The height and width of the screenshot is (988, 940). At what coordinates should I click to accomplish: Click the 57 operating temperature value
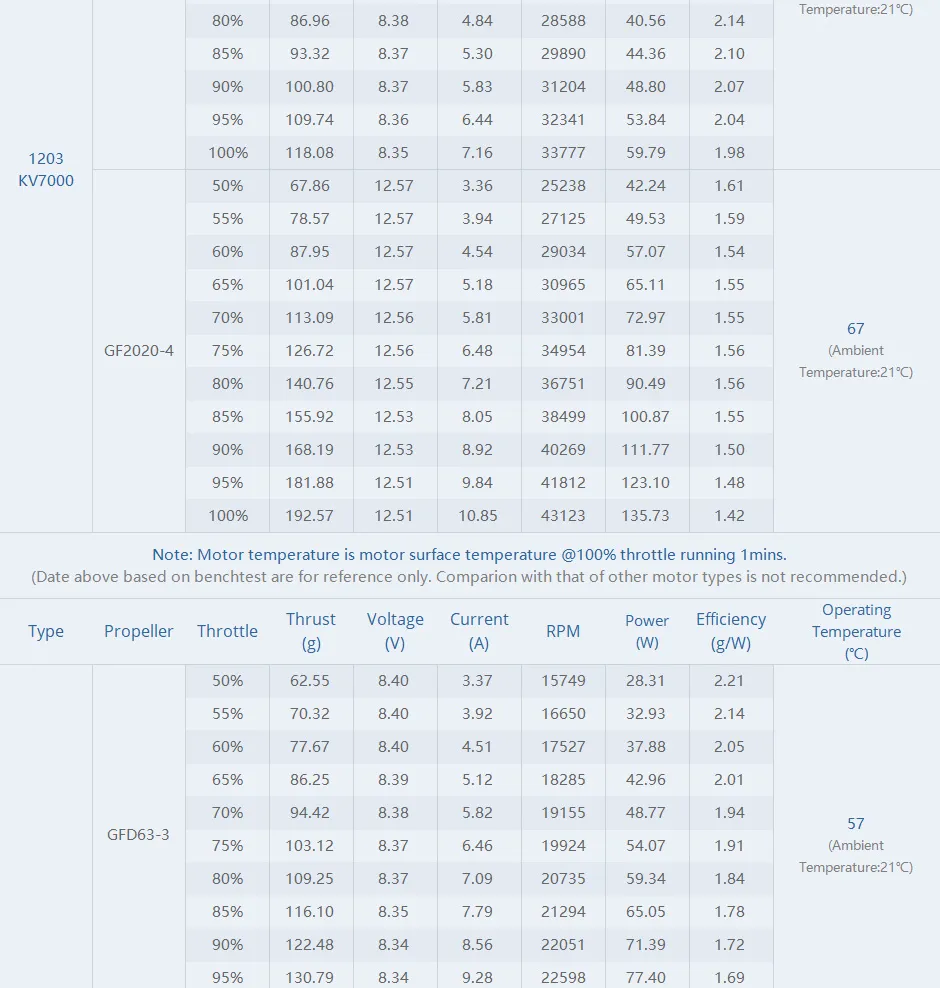point(856,824)
